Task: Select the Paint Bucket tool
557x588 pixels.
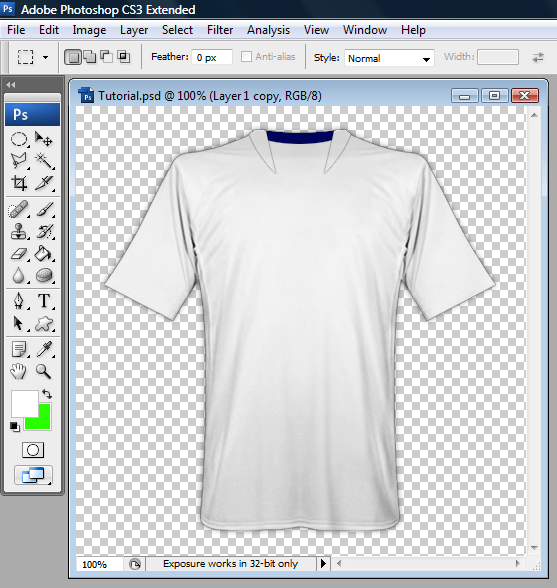Action: (x=44, y=254)
